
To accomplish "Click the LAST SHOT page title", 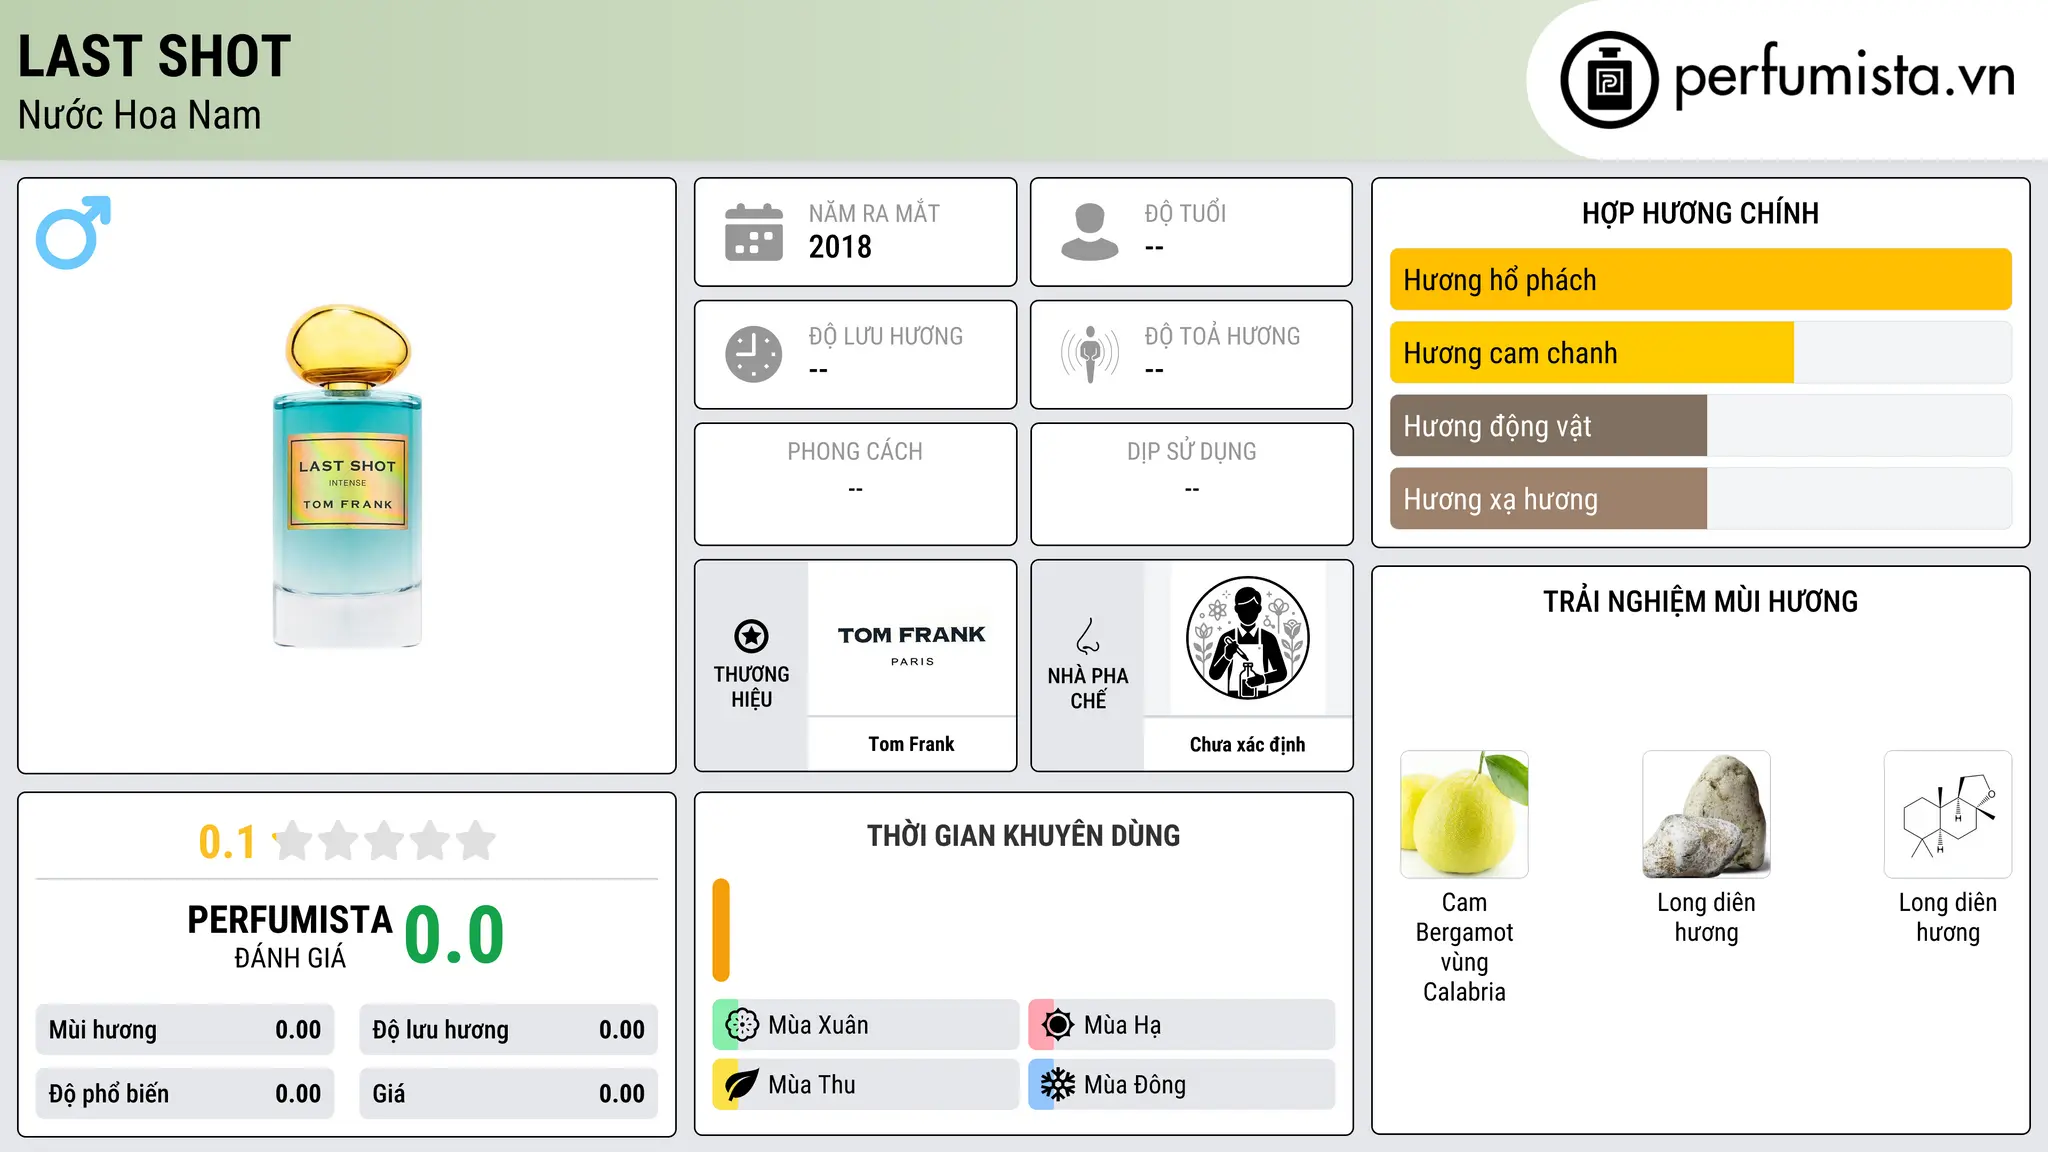I will click(155, 56).
